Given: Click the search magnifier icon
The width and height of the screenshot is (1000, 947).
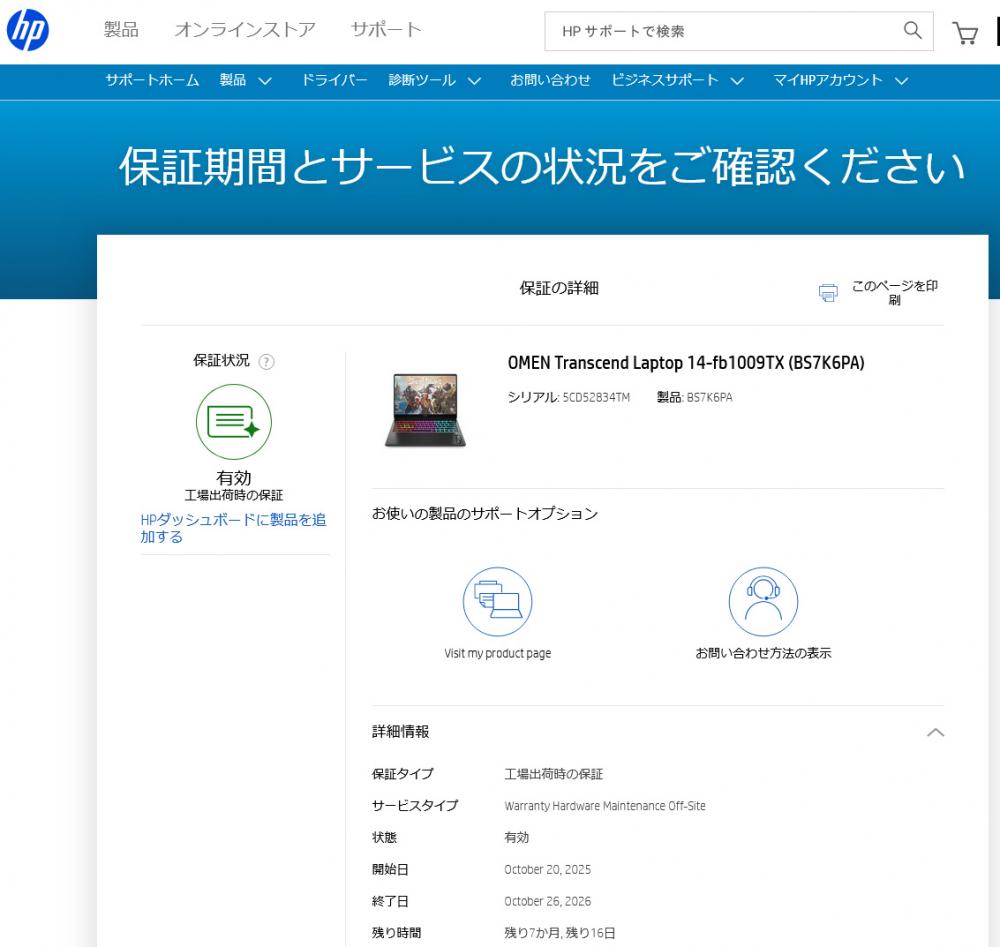Looking at the screenshot, I should [912, 31].
